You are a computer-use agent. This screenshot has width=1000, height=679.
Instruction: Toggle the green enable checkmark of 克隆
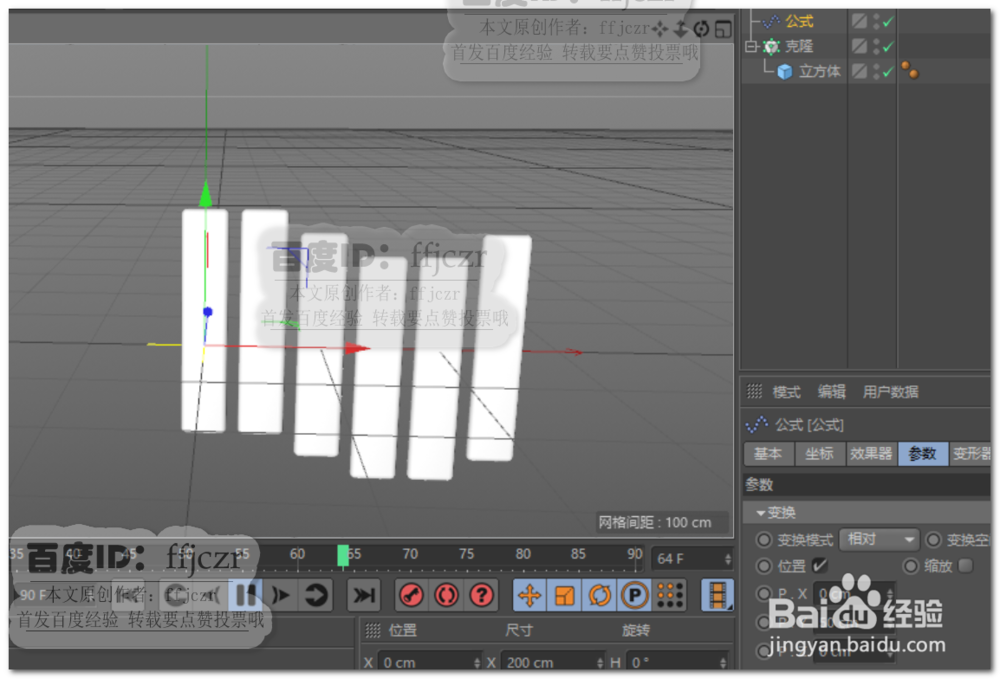pos(887,46)
